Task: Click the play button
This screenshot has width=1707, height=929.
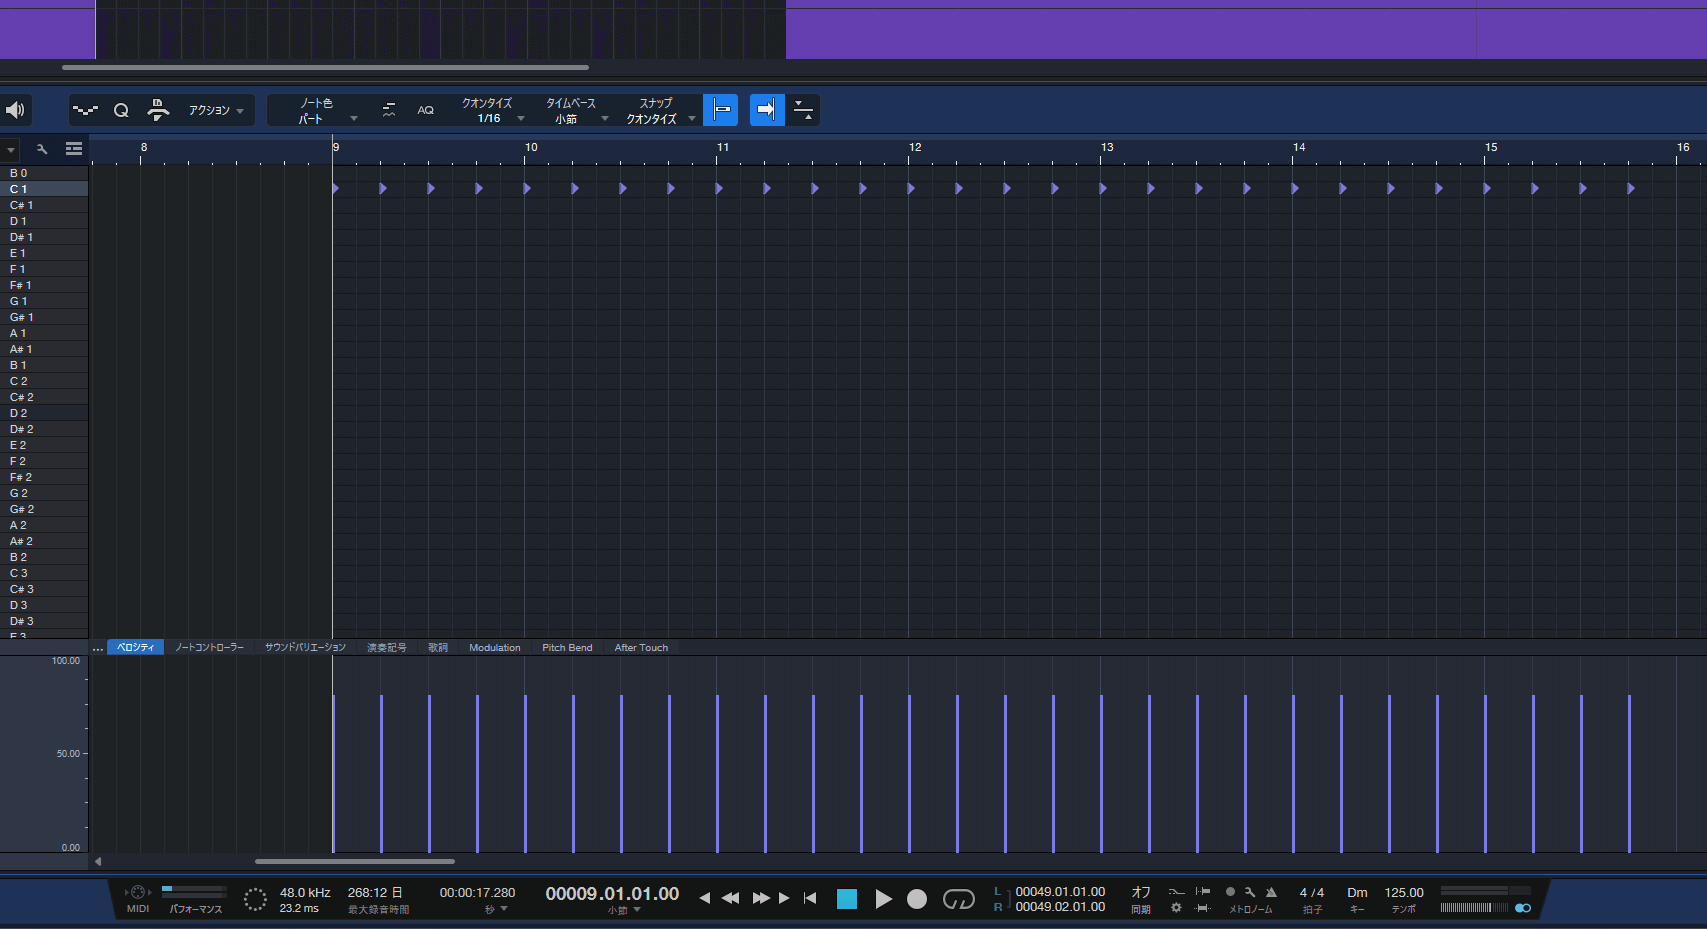Action: tap(883, 899)
